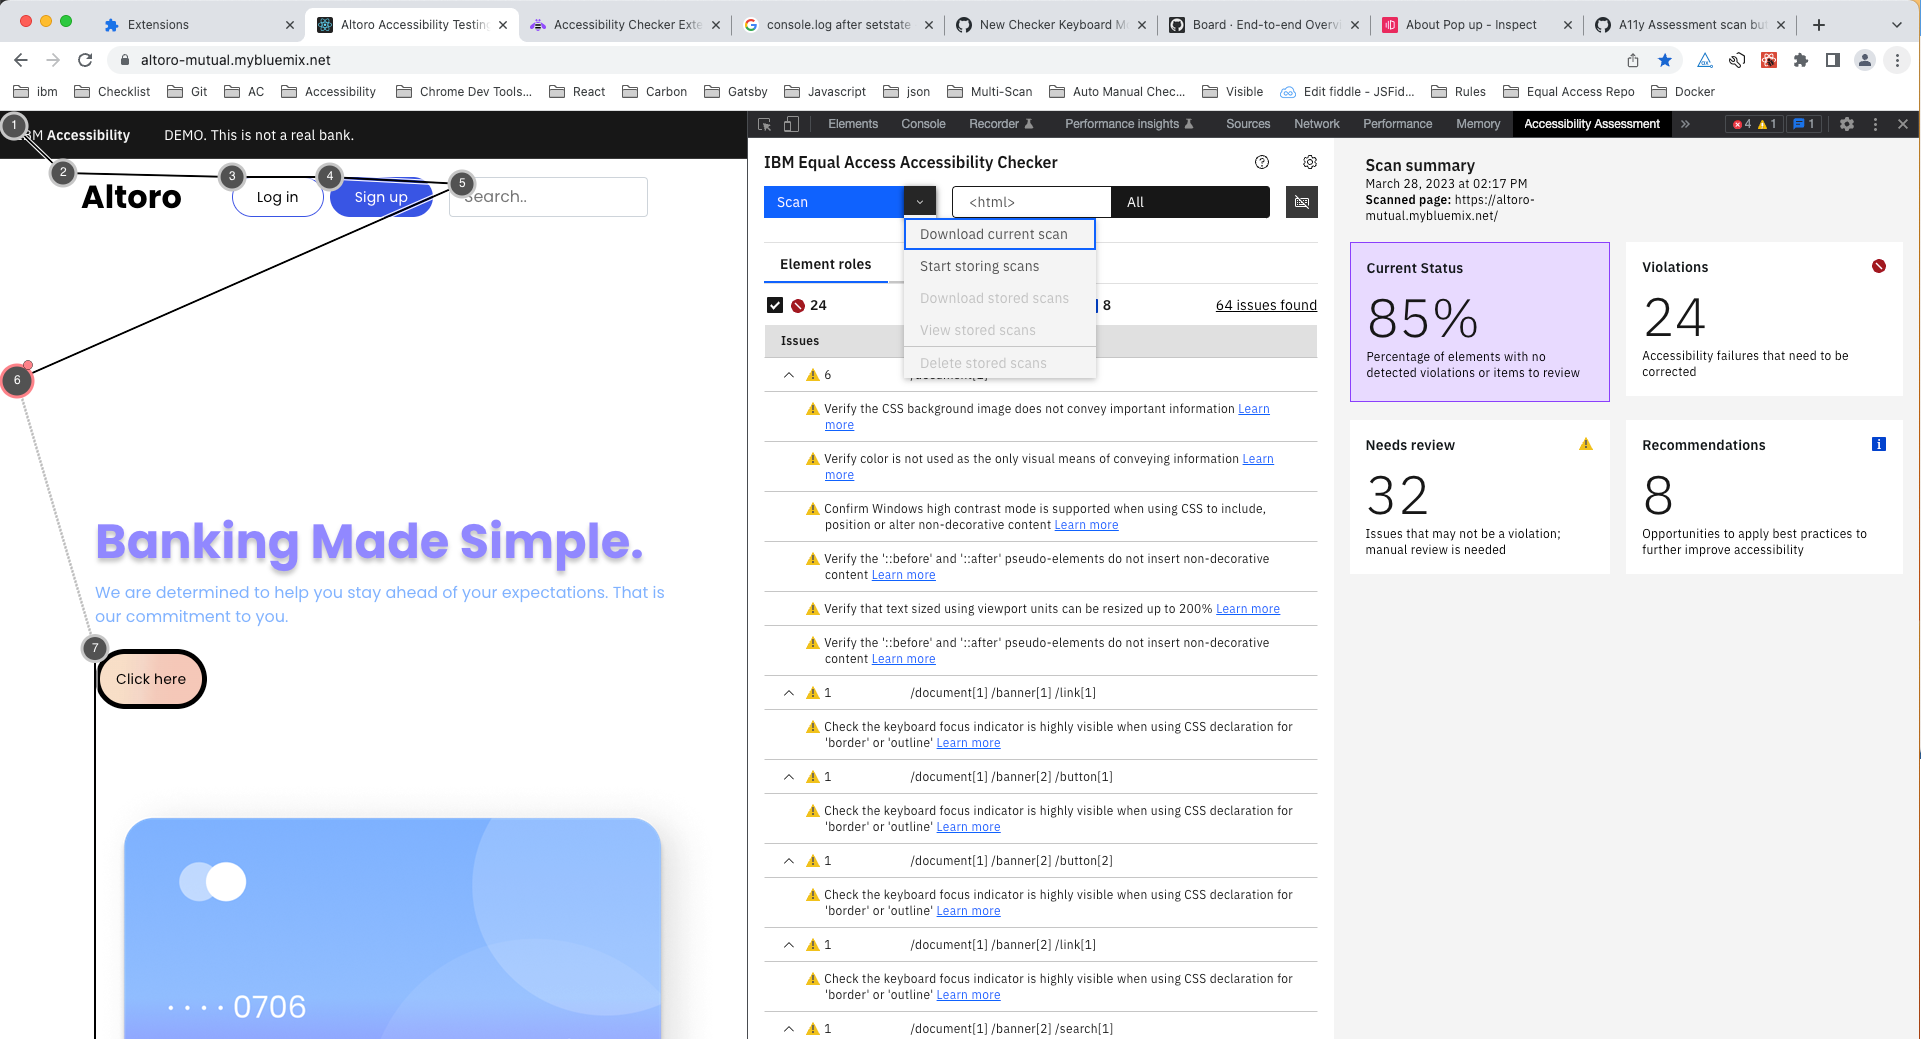The image size is (1921, 1039).
Task: Open the axe triangle extension icon
Action: tap(1705, 60)
